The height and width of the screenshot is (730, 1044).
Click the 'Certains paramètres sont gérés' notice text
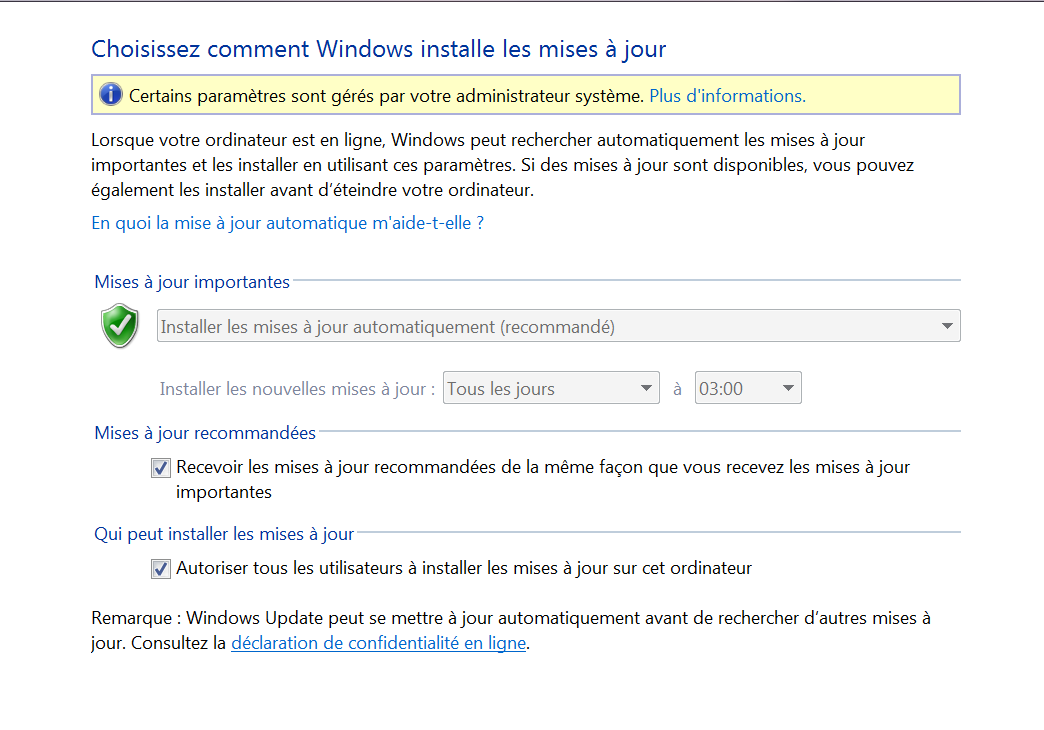[386, 96]
